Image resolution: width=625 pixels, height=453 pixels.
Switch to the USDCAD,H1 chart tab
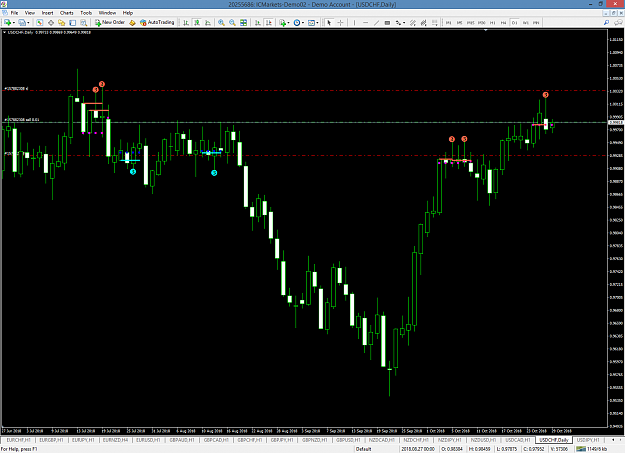coord(517,440)
